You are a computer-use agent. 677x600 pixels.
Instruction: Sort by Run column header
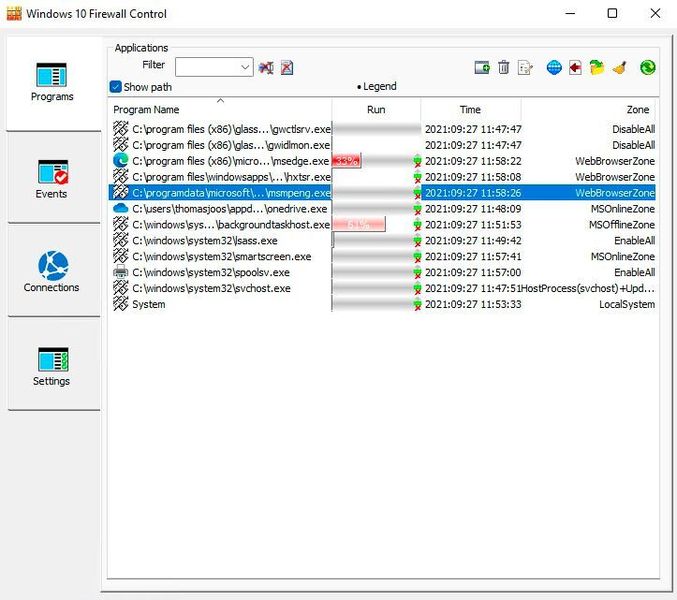376,109
